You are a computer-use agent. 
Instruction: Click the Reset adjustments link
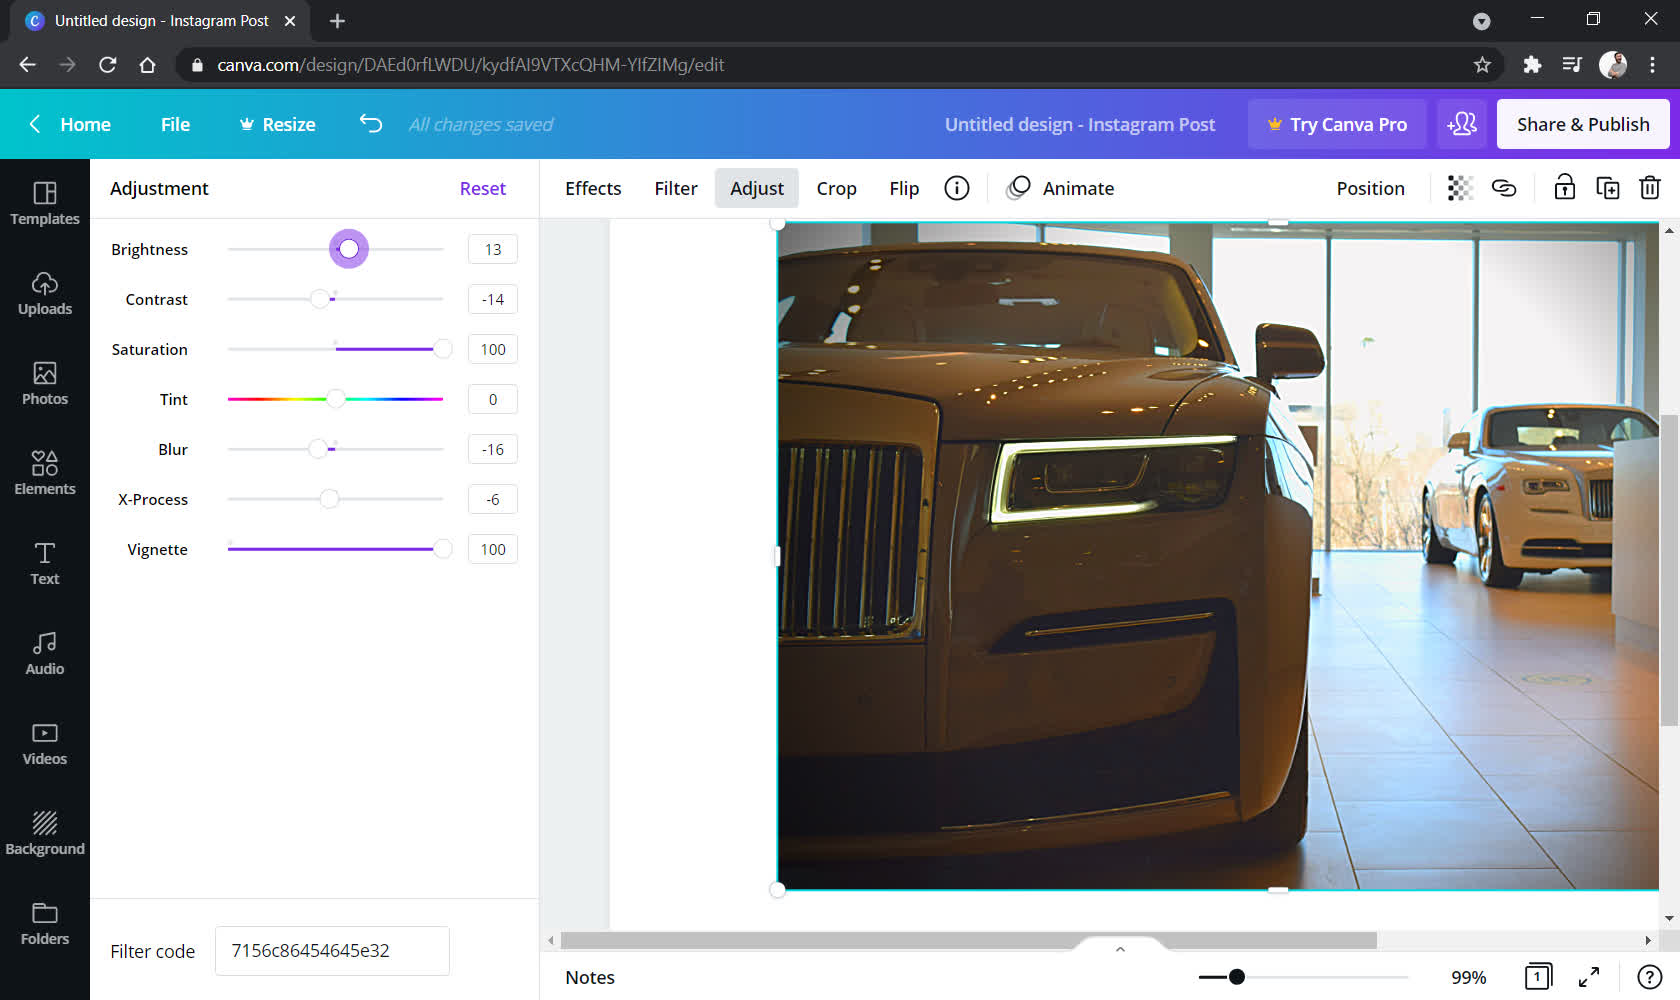tap(482, 188)
